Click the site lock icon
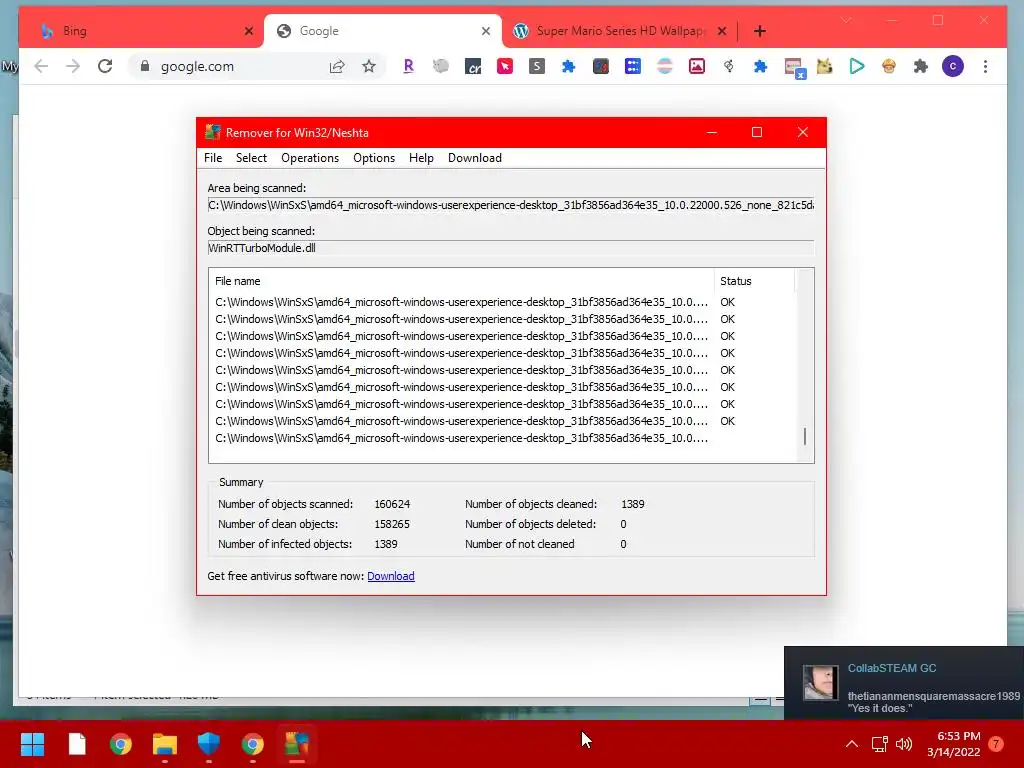The width and height of the screenshot is (1024, 768). coord(145,66)
